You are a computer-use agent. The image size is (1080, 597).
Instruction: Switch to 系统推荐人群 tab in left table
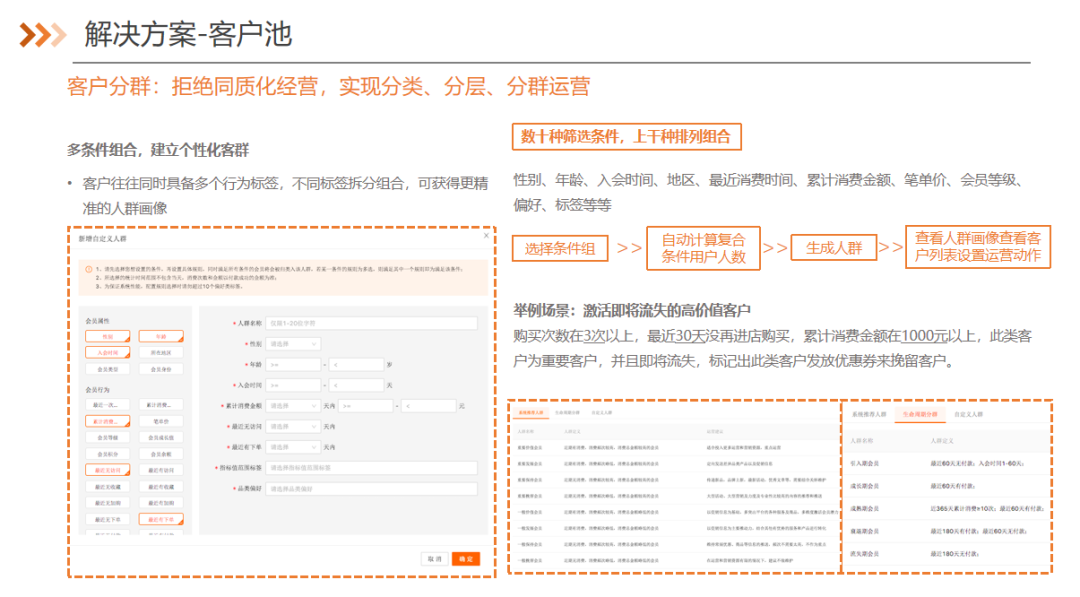click(530, 411)
